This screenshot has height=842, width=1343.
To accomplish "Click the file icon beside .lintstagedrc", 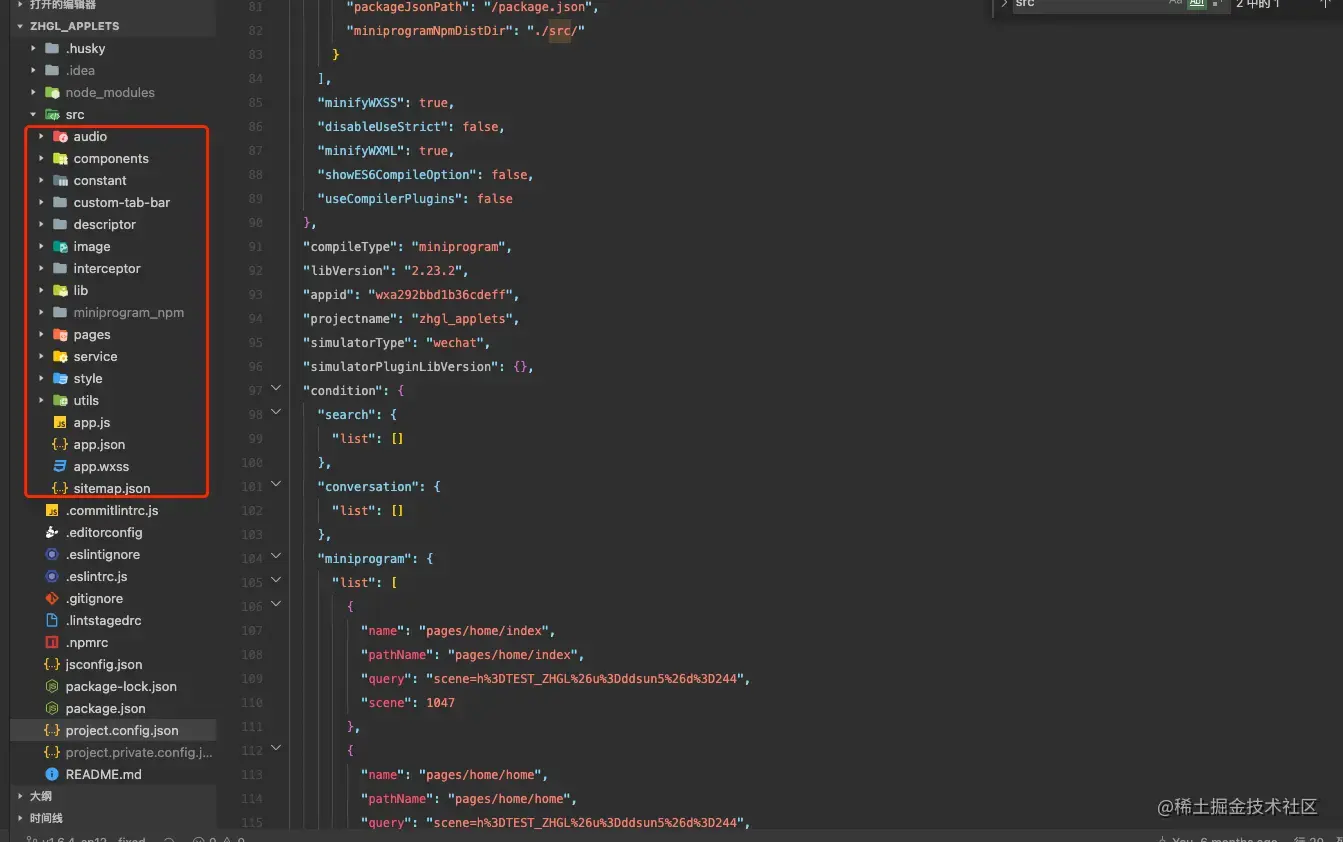I will point(52,620).
